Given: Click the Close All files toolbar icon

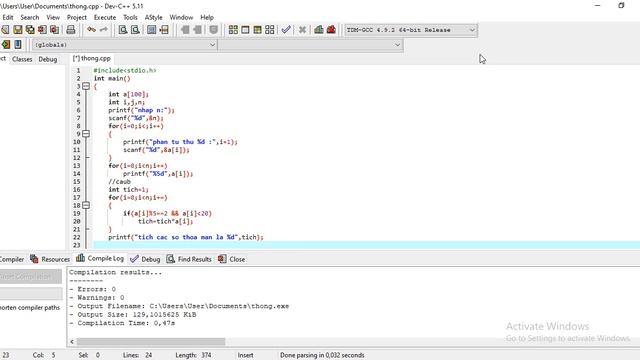Looking at the screenshot, I should coord(54,30).
